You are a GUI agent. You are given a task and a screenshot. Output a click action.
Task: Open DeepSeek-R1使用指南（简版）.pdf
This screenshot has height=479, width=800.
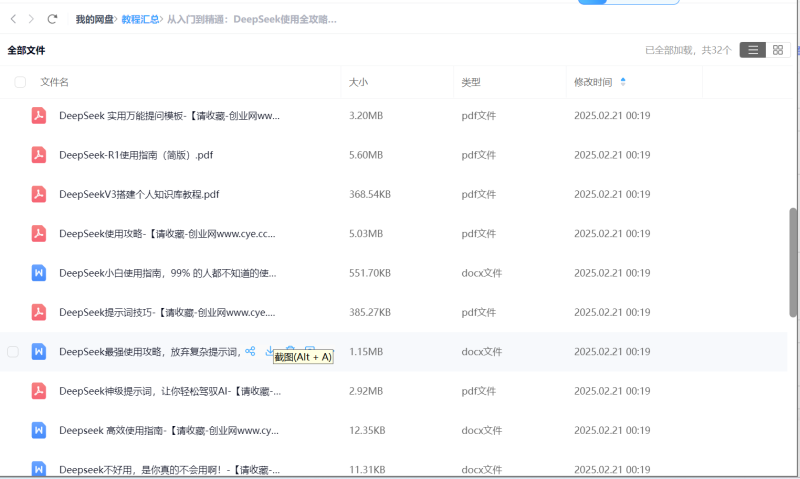(136, 155)
